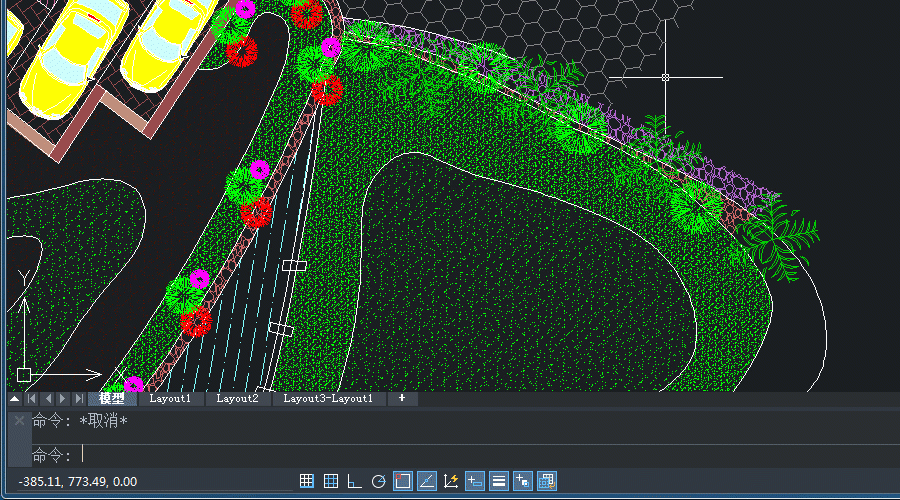Open the Layout3-Layout1 tab

pos(328,398)
